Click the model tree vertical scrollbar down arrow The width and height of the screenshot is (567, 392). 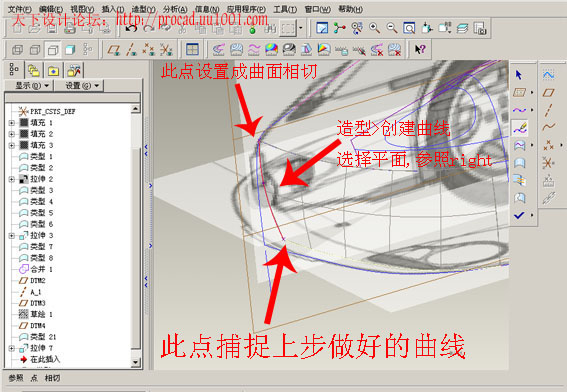pyautogui.click(x=136, y=362)
